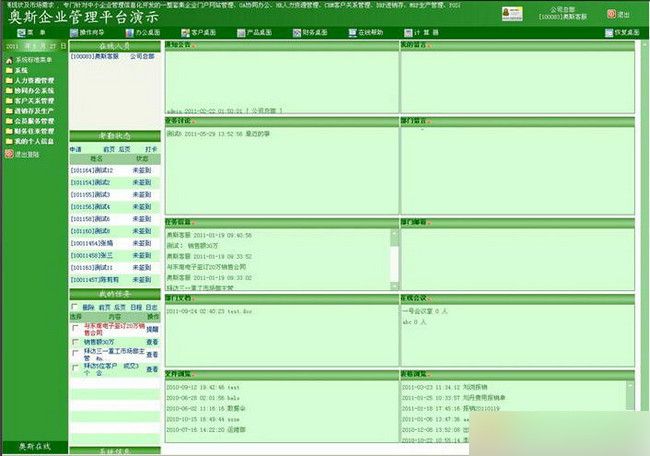650x456 pixels.
Task: Select the 与东南电子签订20万 task checkbox
Action: [x=76, y=327]
